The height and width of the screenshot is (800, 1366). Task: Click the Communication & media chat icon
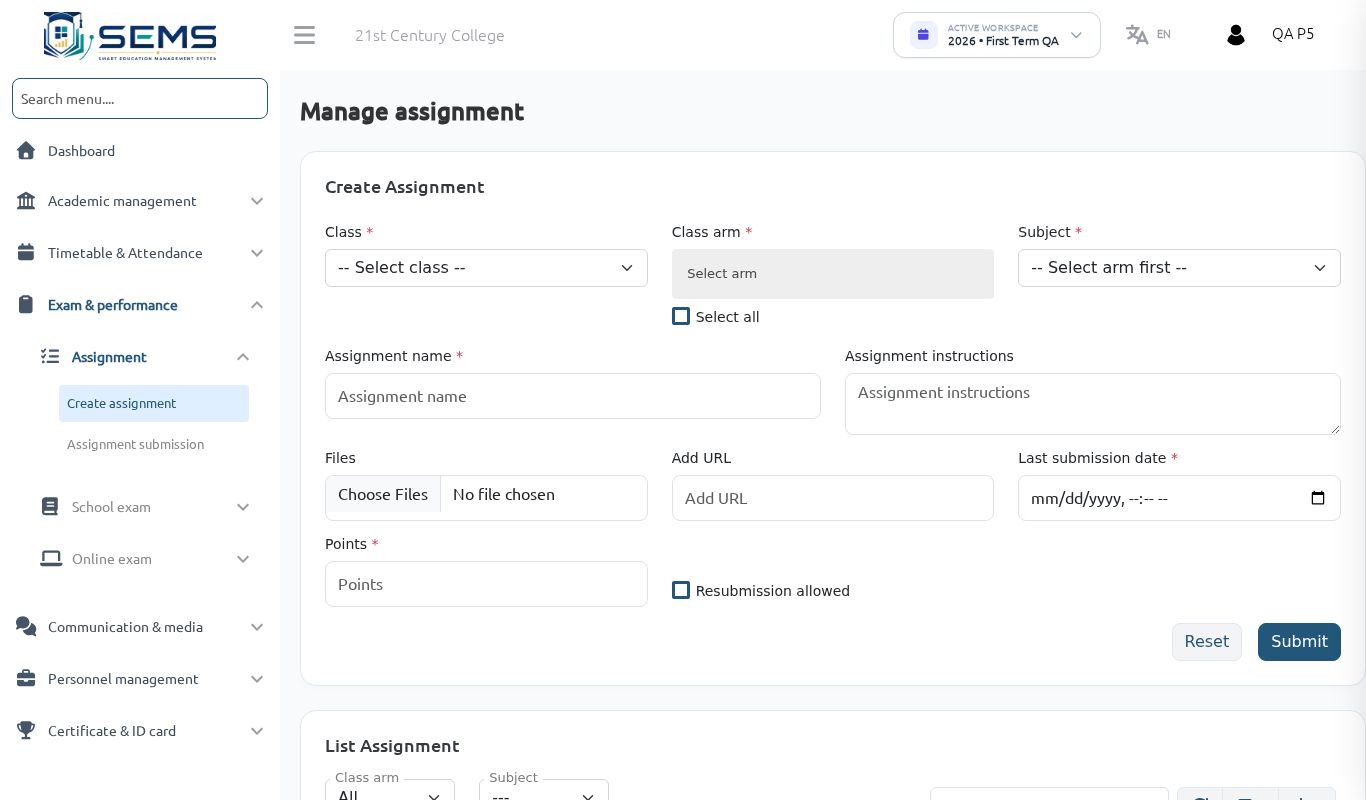pos(26,626)
